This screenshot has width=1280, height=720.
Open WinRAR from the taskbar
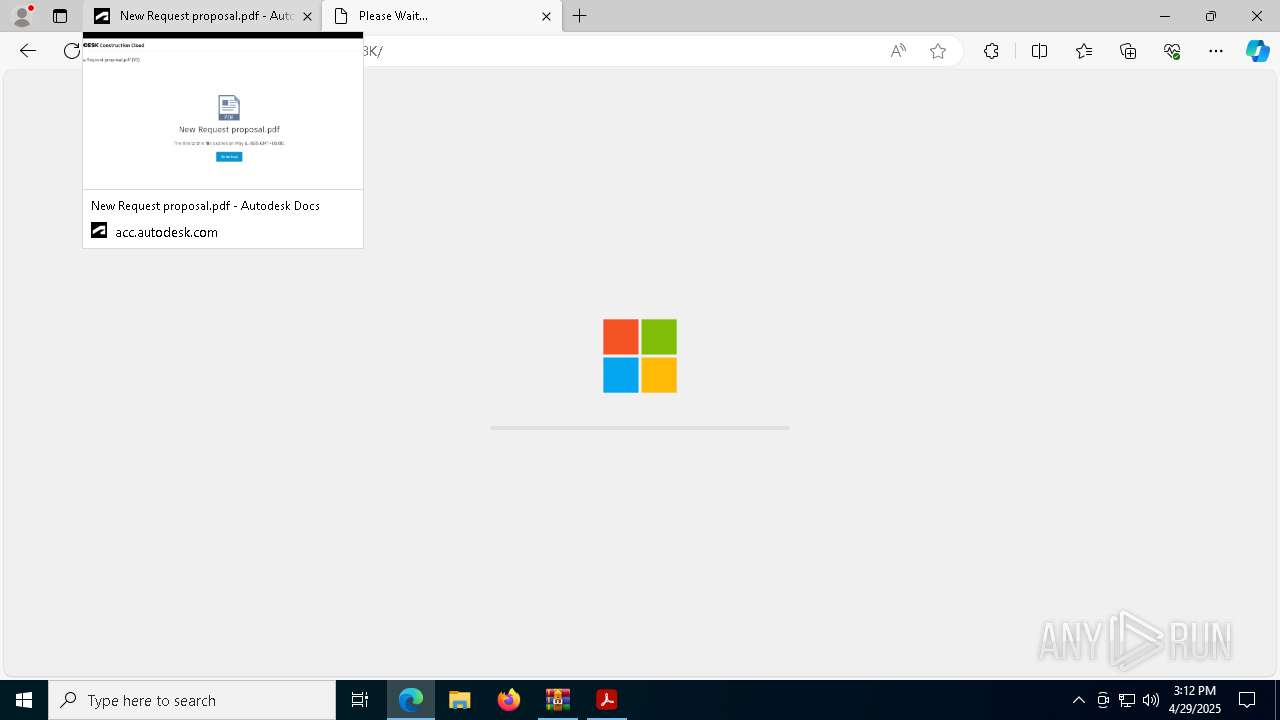tap(558, 700)
